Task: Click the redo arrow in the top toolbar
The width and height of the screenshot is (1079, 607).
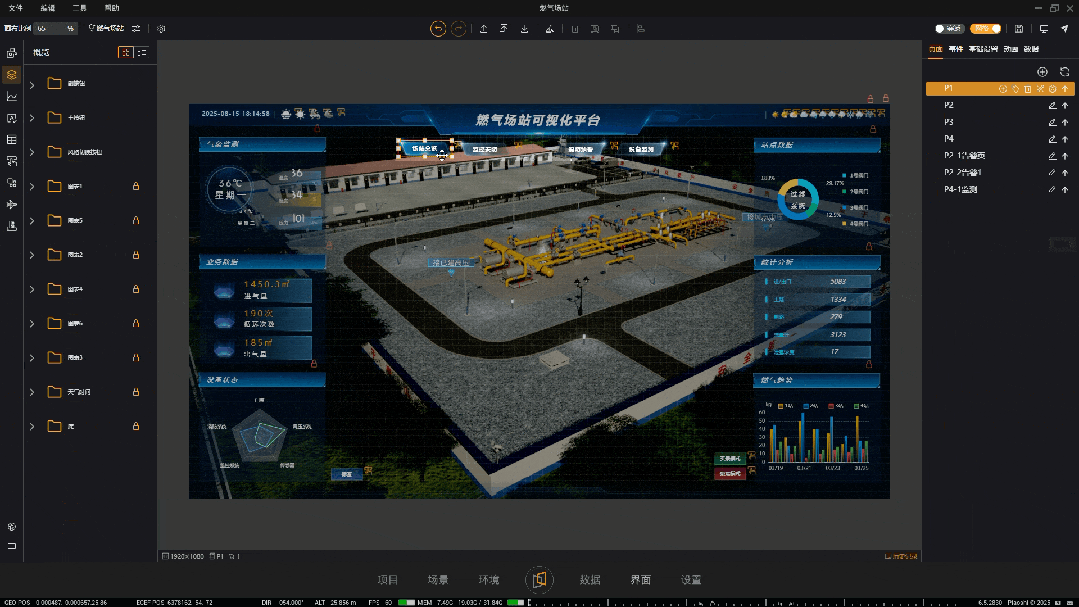Action: click(x=458, y=28)
